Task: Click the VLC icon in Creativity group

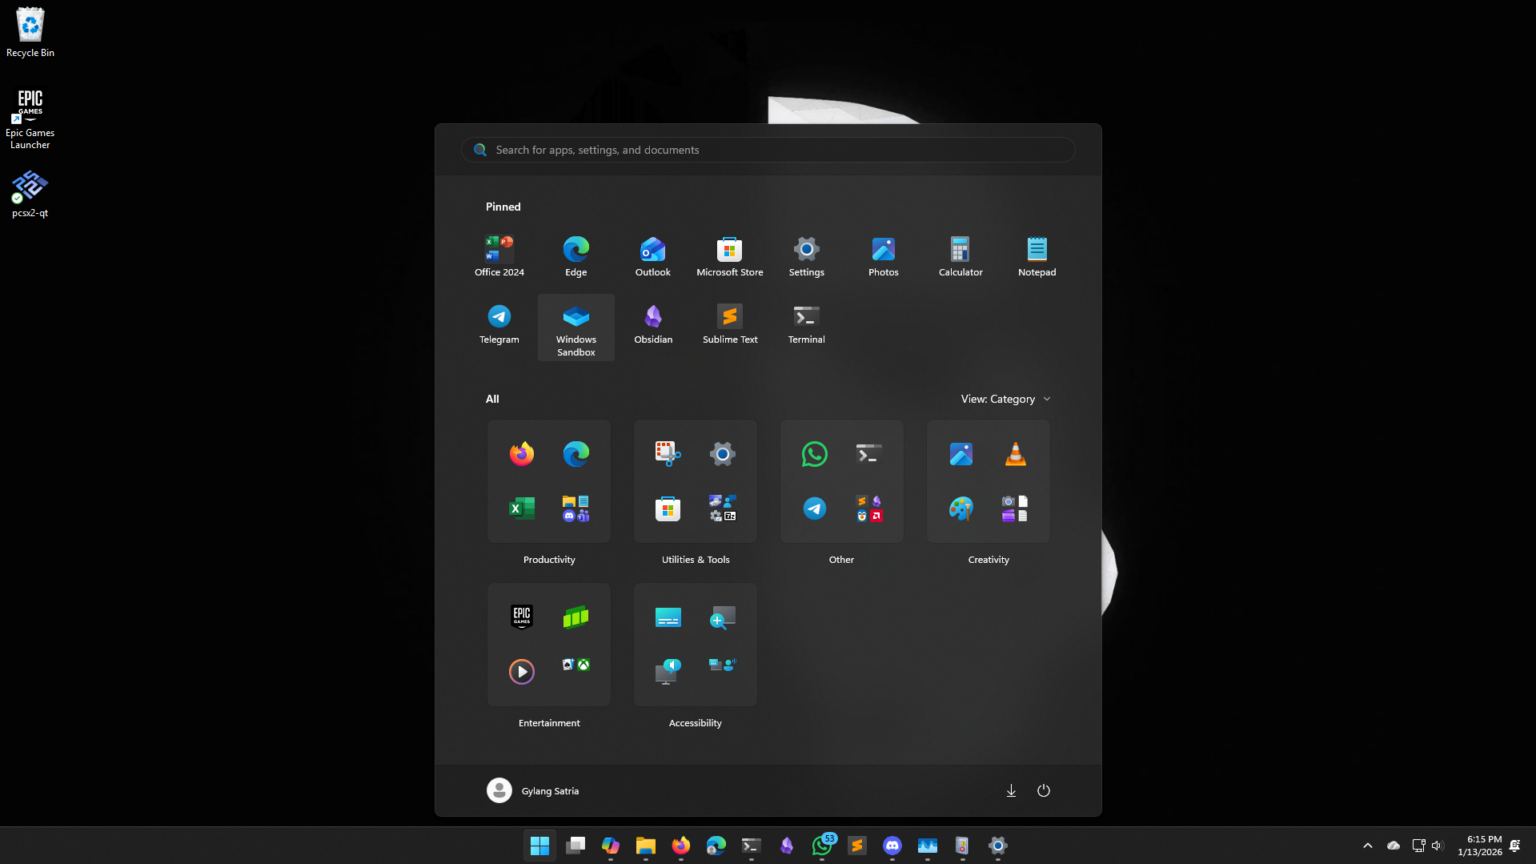Action: point(1015,455)
